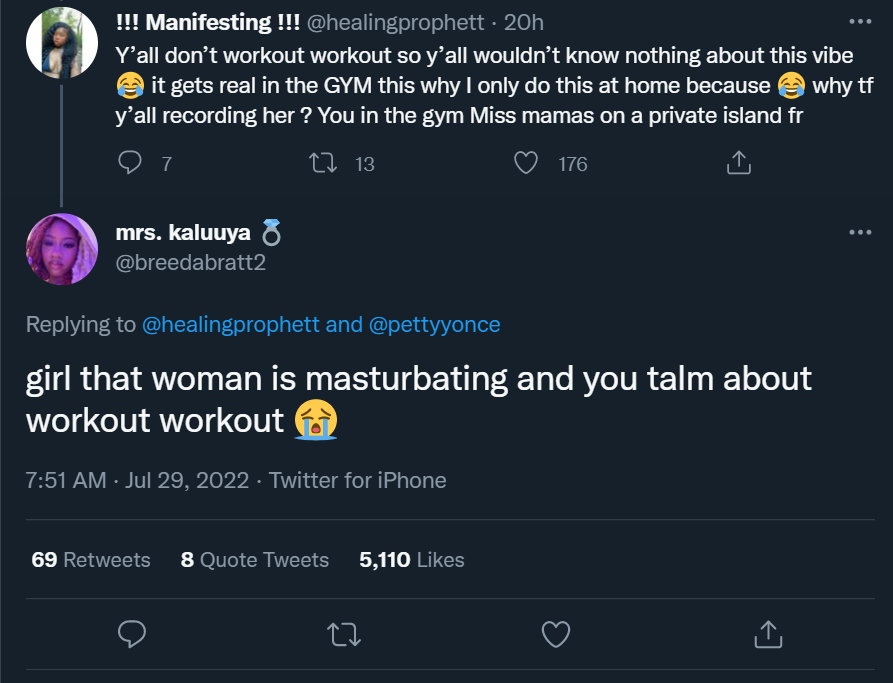View the 69 Retweets list
Viewport: 893px width, 683px height.
click(x=91, y=560)
